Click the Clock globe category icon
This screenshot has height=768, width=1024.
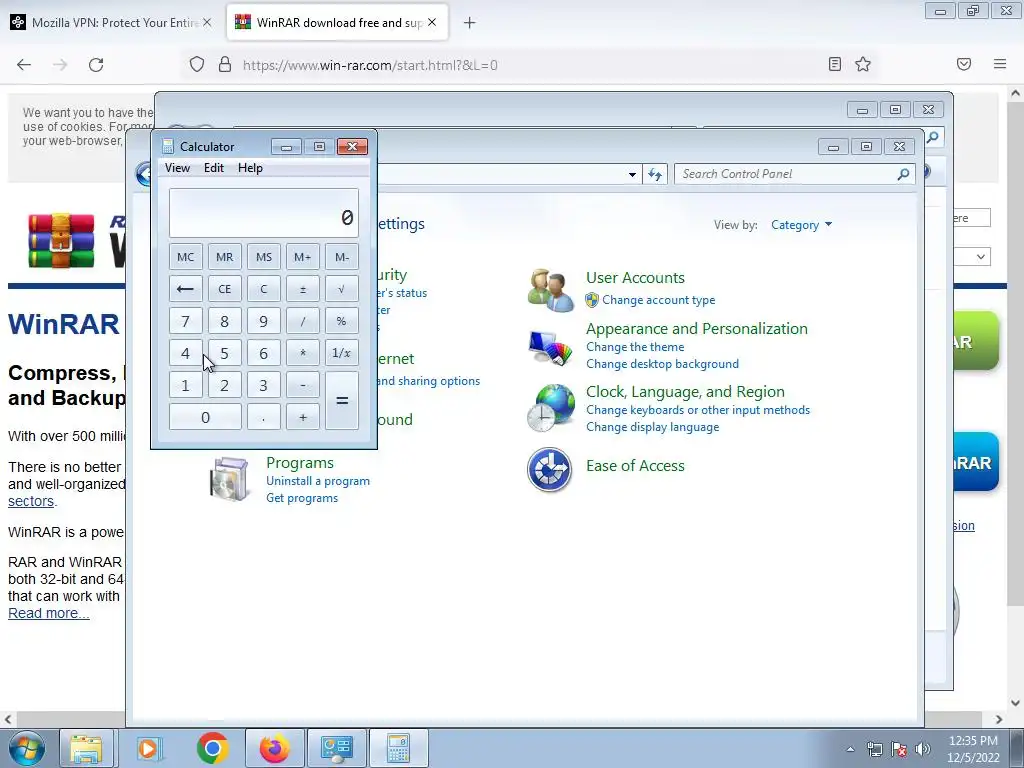(549, 408)
